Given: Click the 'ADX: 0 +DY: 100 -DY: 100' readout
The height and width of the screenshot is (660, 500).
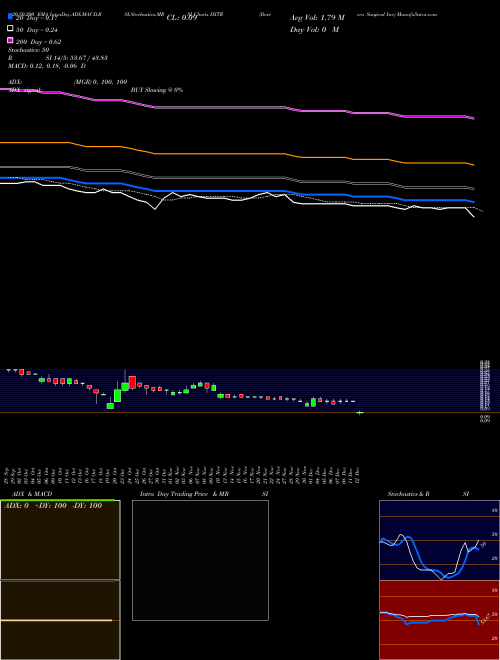Looking at the screenshot, I should [53, 506].
